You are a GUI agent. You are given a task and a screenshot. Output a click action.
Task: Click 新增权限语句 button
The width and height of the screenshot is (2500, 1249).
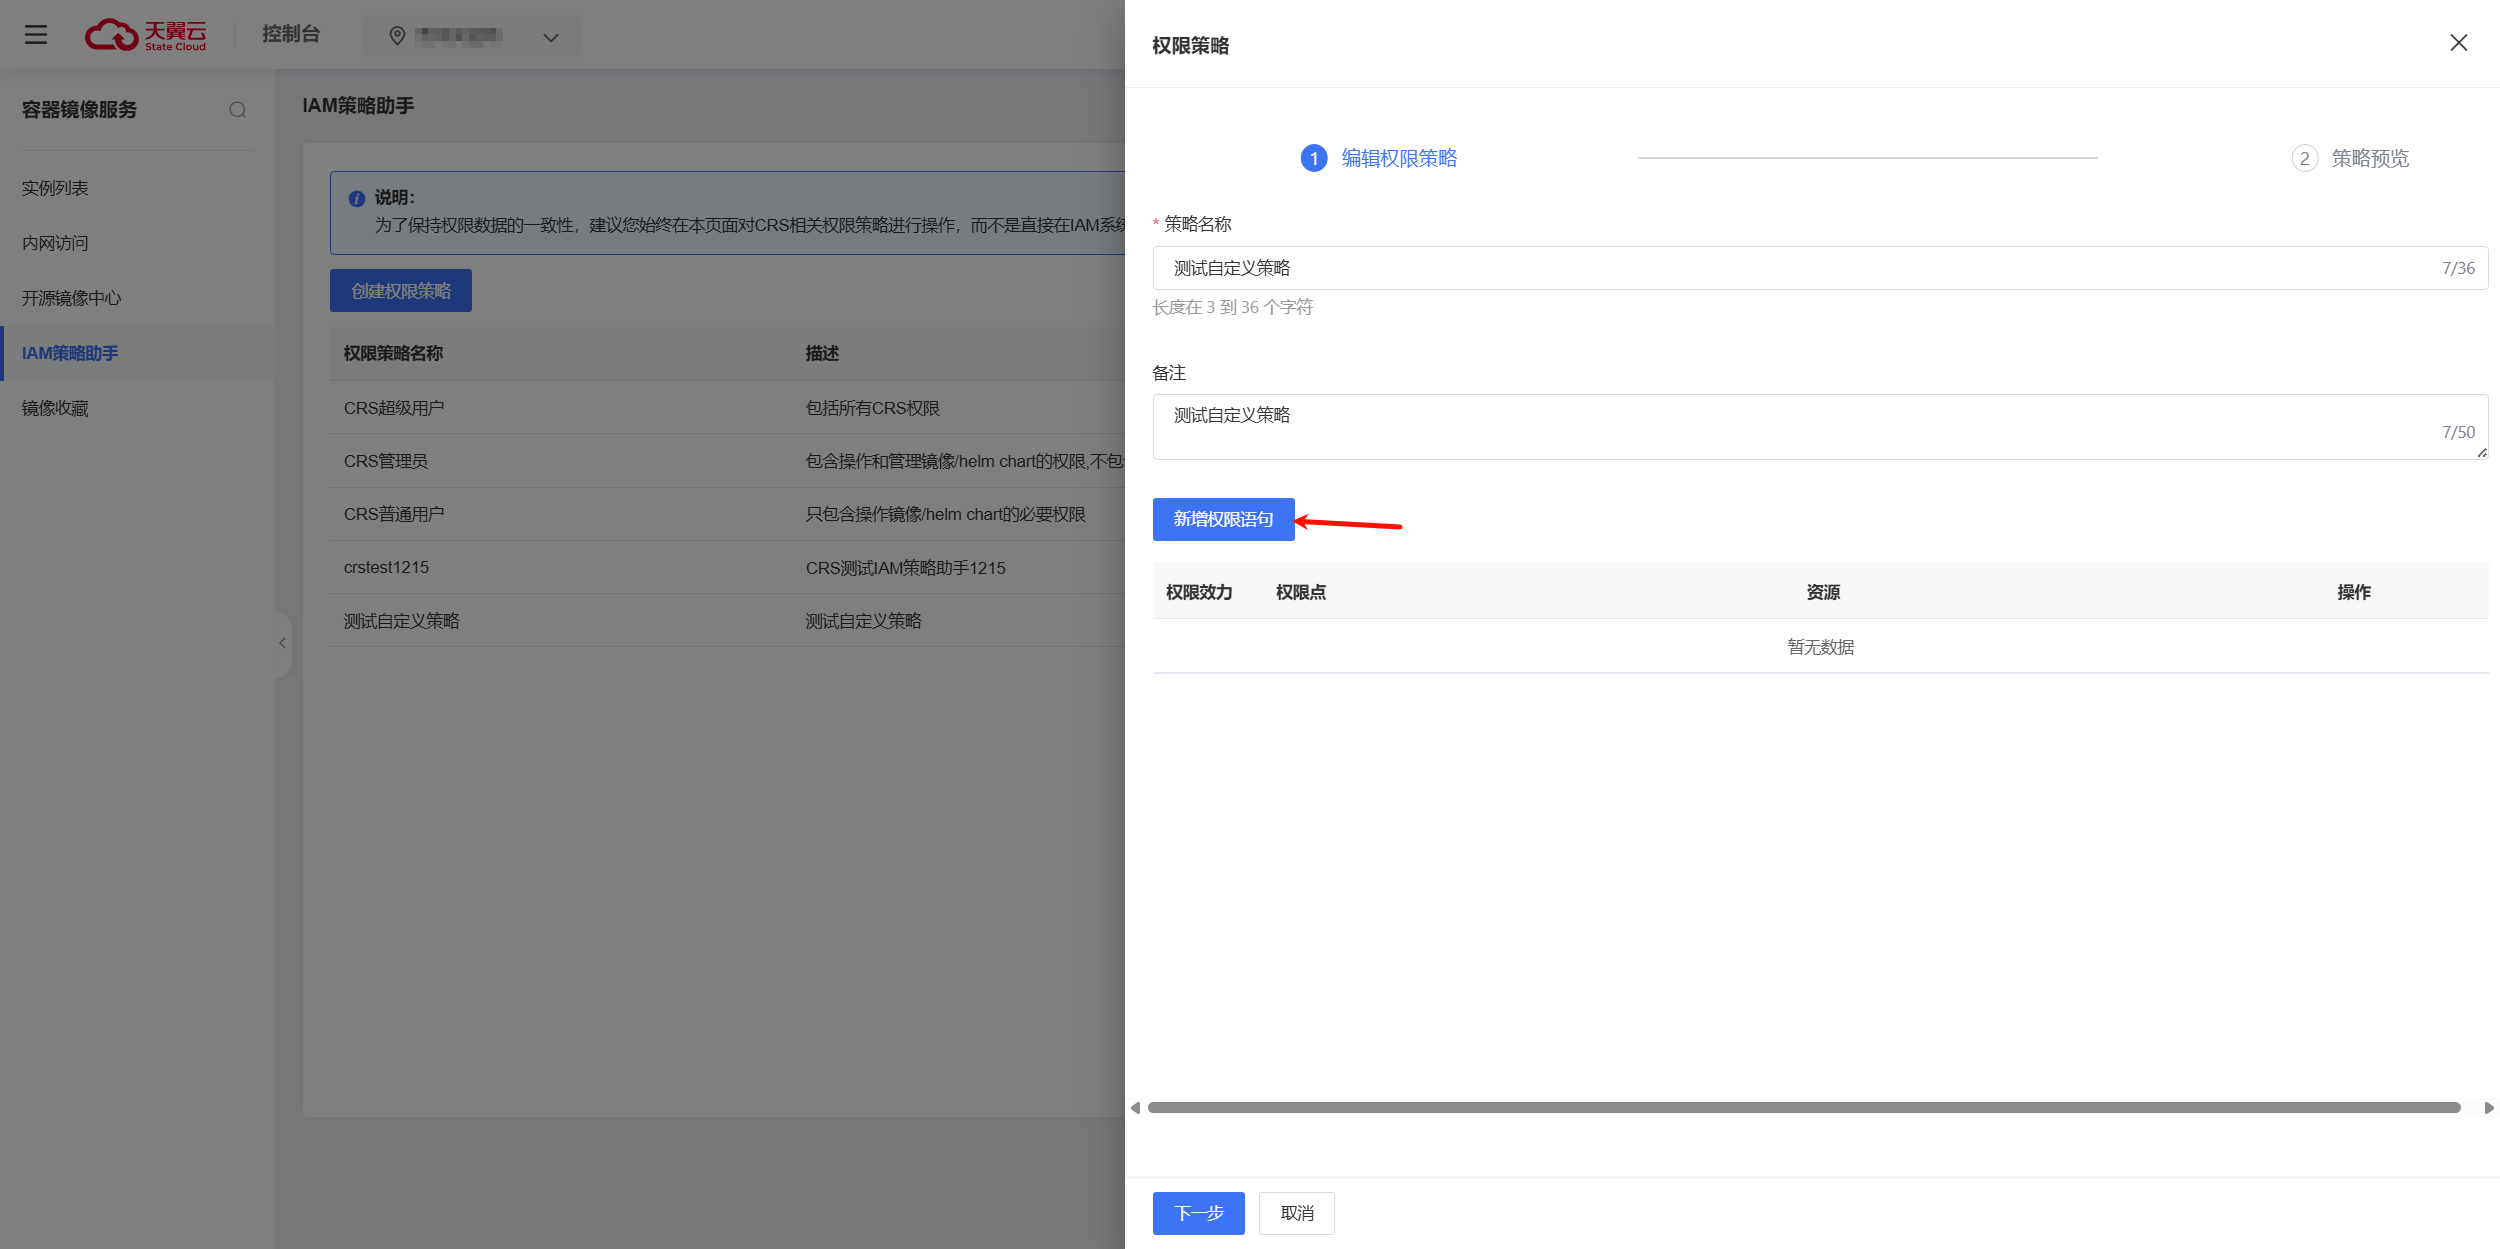pyautogui.click(x=1222, y=519)
